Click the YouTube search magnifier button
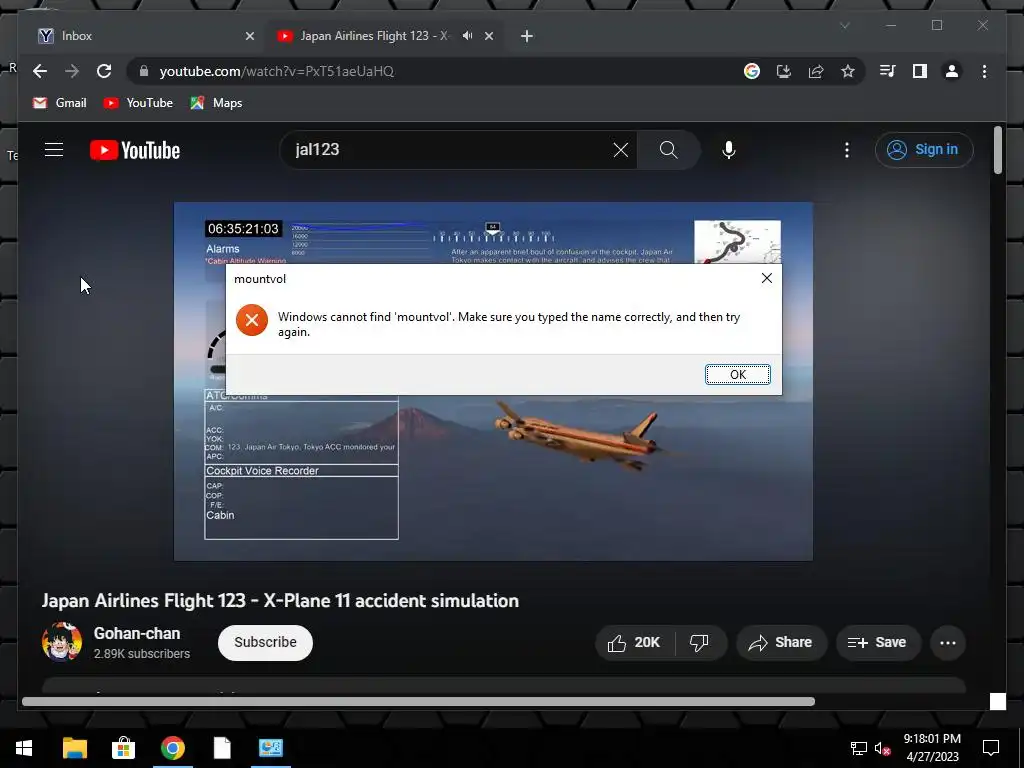The width and height of the screenshot is (1024, 768). click(669, 150)
